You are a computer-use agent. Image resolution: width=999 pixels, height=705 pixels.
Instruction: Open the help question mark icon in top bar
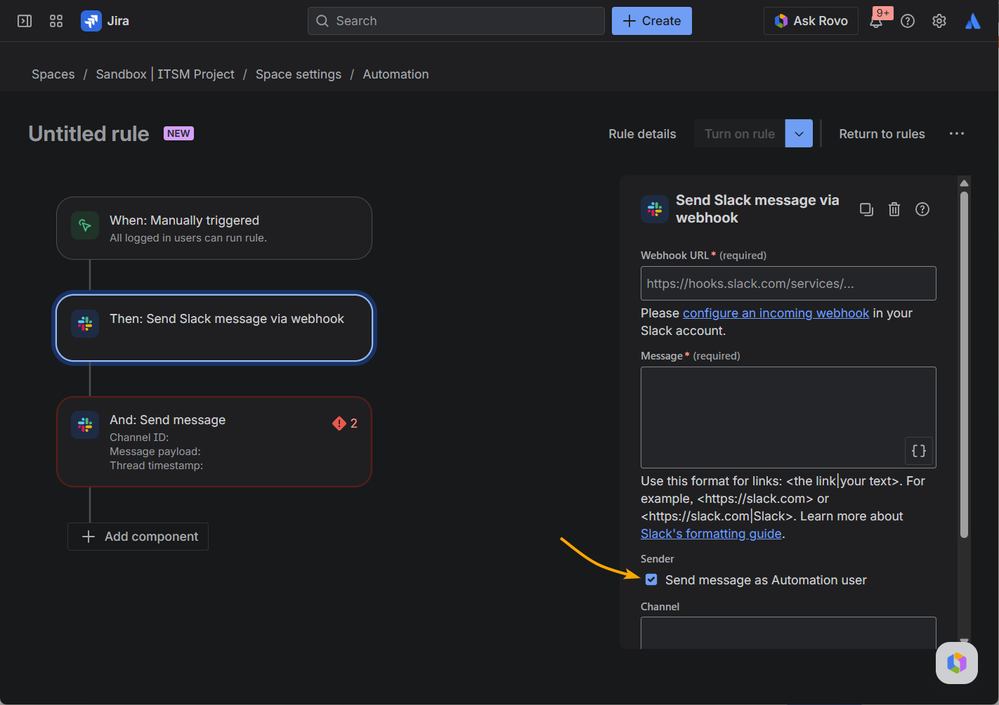point(908,21)
